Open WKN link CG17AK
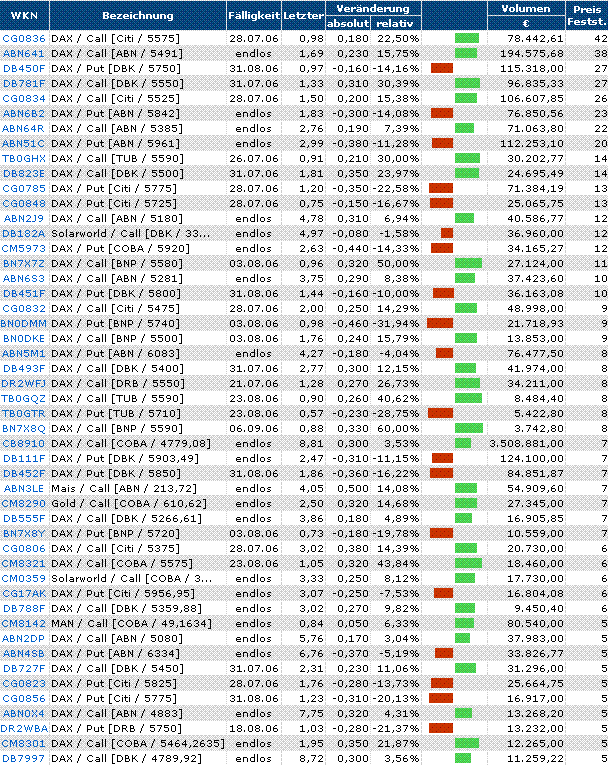This screenshot has width=608, height=765. [x=24, y=594]
